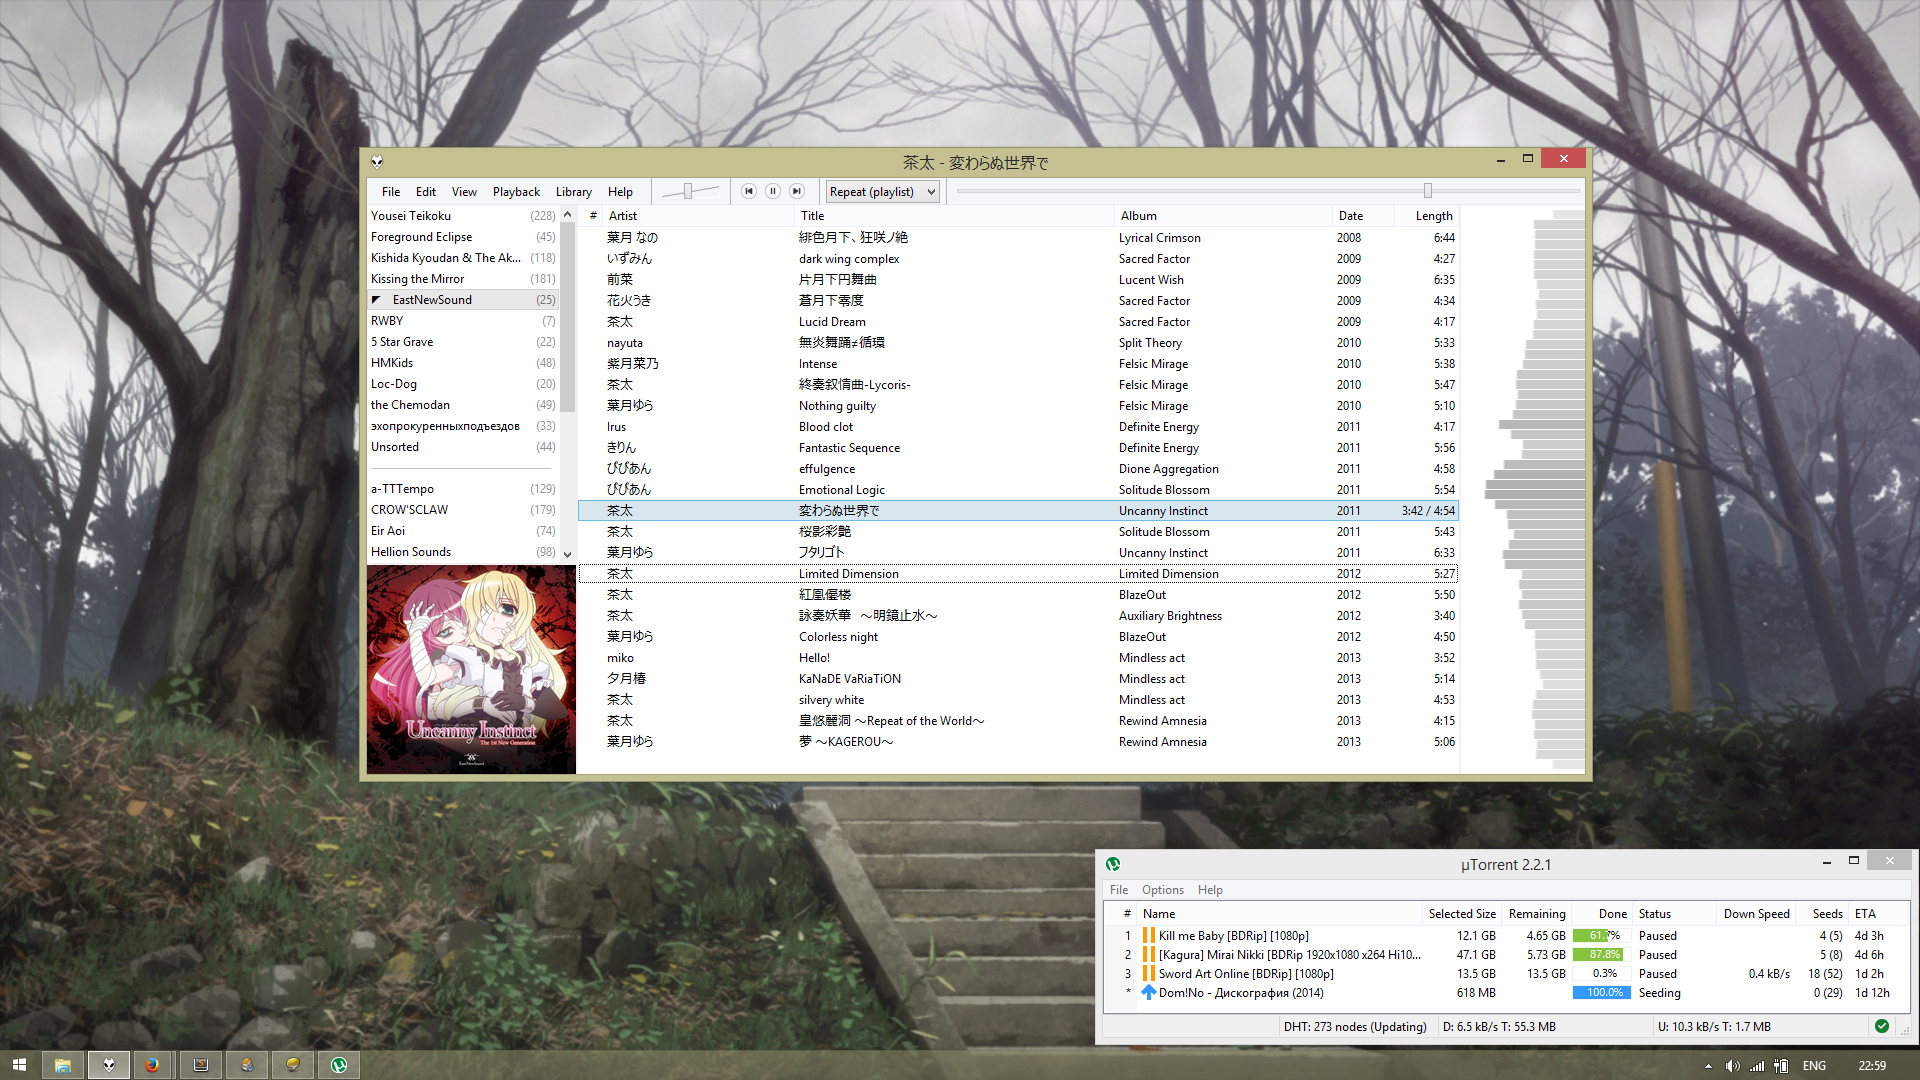Viewport: 1920px width, 1080px height.
Task: Sort torrents by Down Speed column header
Action: point(1756,914)
